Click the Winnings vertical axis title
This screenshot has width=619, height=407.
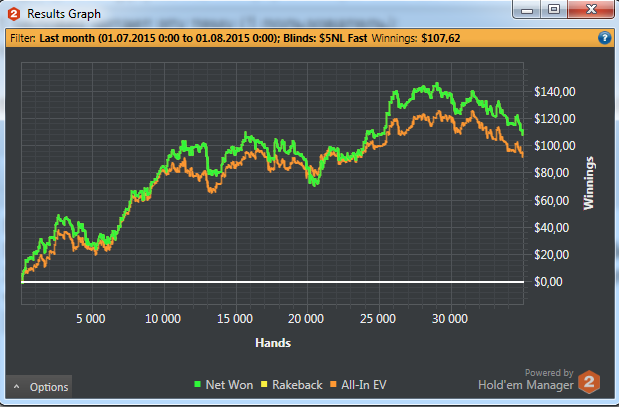(x=589, y=183)
